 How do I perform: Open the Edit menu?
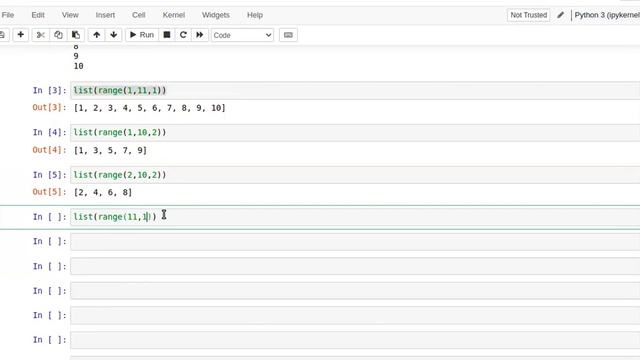tap(38, 15)
